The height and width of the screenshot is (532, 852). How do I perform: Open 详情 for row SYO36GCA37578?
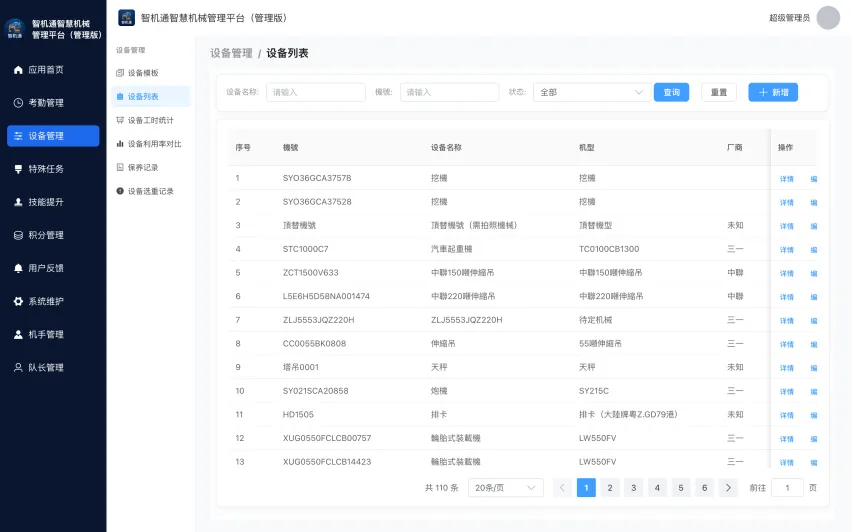tap(787, 179)
